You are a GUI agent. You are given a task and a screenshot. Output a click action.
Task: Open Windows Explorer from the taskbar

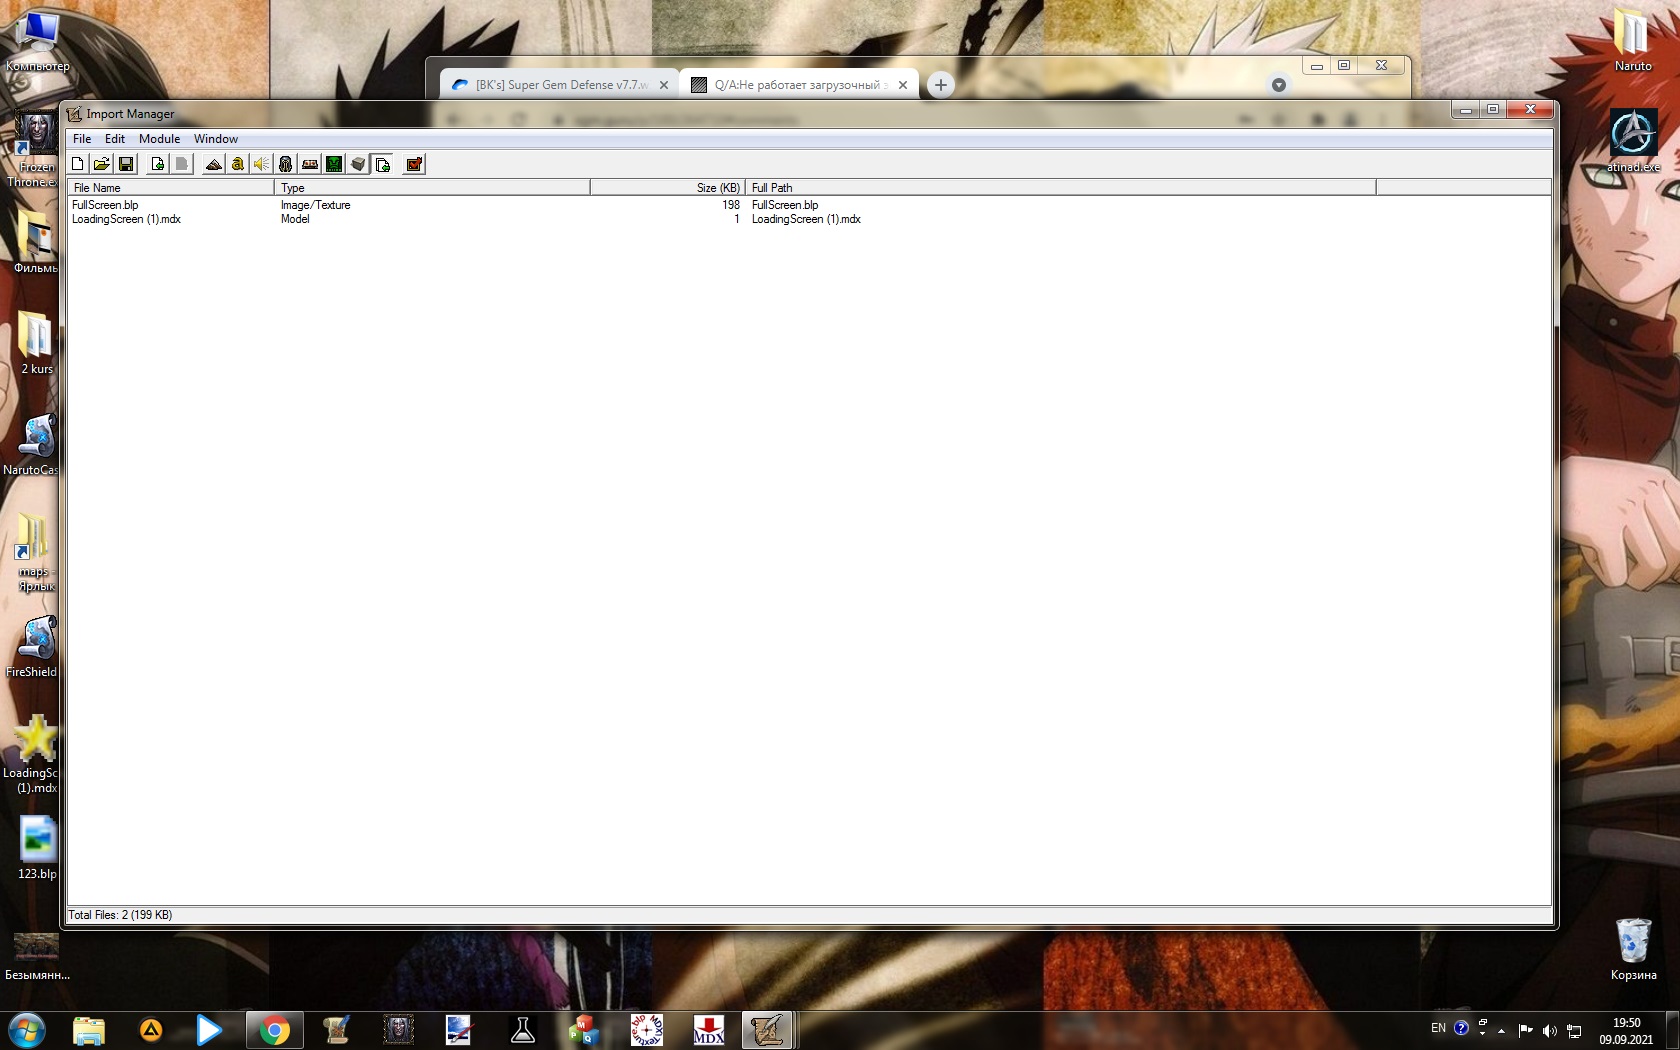89,1030
